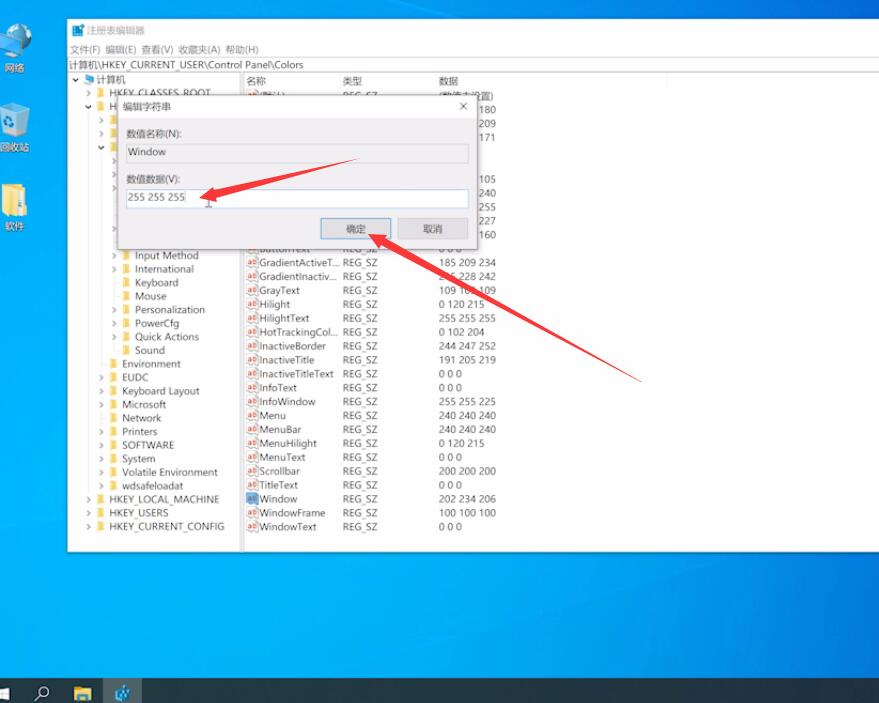Click the MenuText value string icon
Screen dimensions: 879x703
pyautogui.click(x=252, y=457)
